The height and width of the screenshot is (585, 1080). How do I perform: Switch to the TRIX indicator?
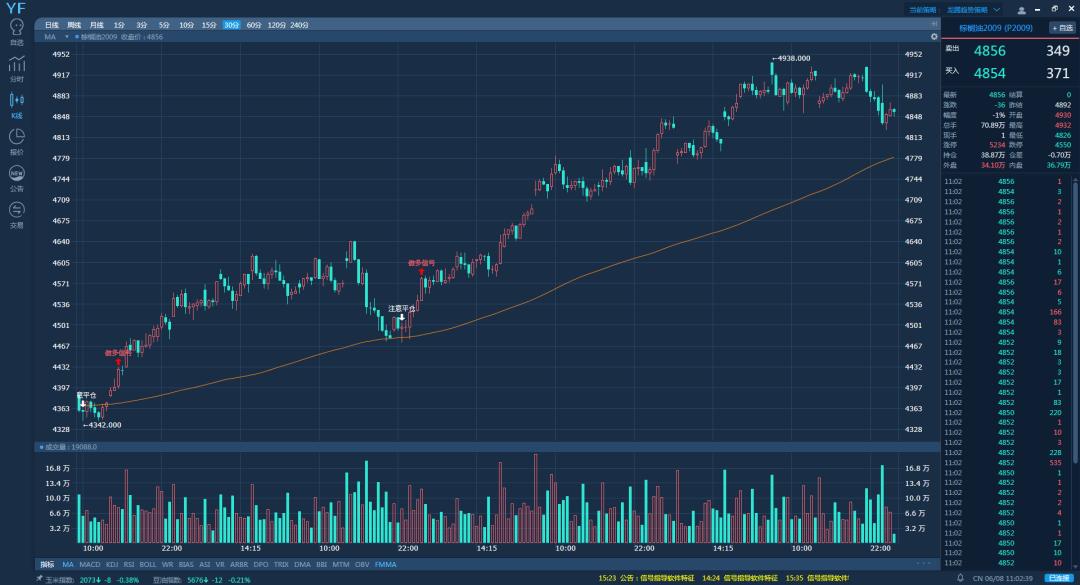point(281,564)
